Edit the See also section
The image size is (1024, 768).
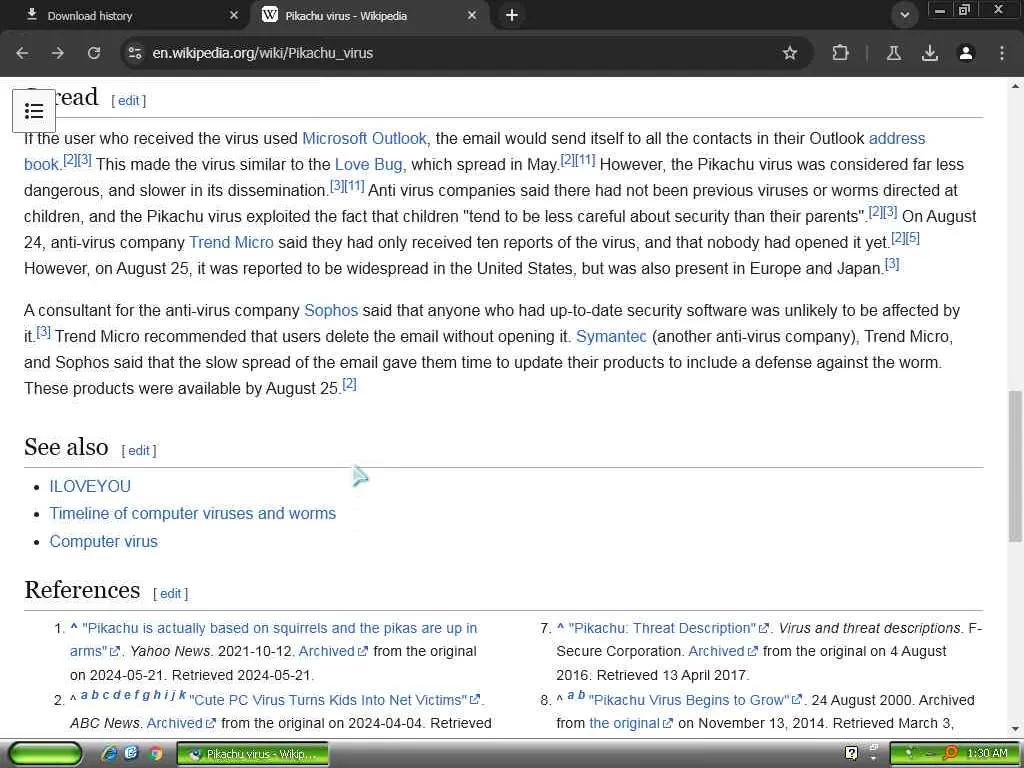tap(139, 451)
